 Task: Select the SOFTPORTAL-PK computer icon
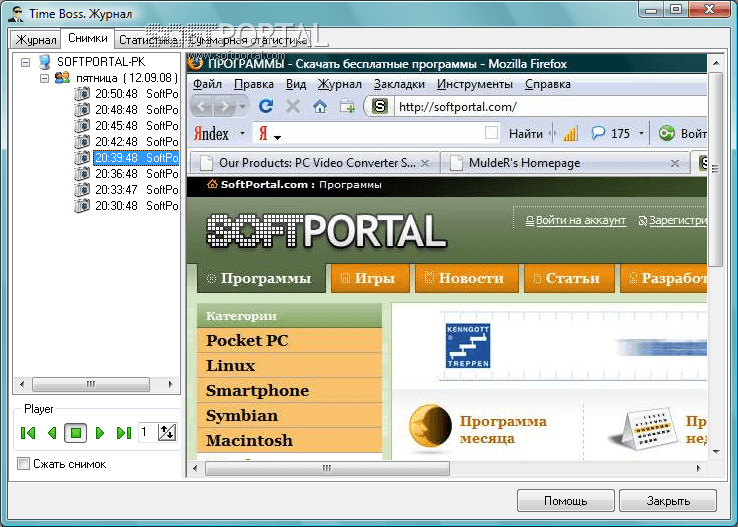(x=45, y=62)
